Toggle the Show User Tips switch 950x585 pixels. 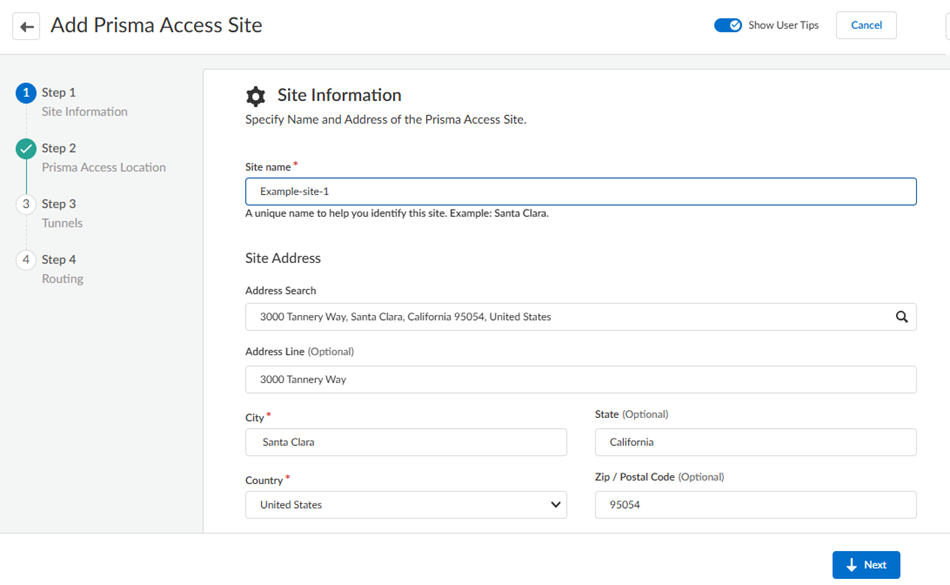pyautogui.click(x=727, y=25)
